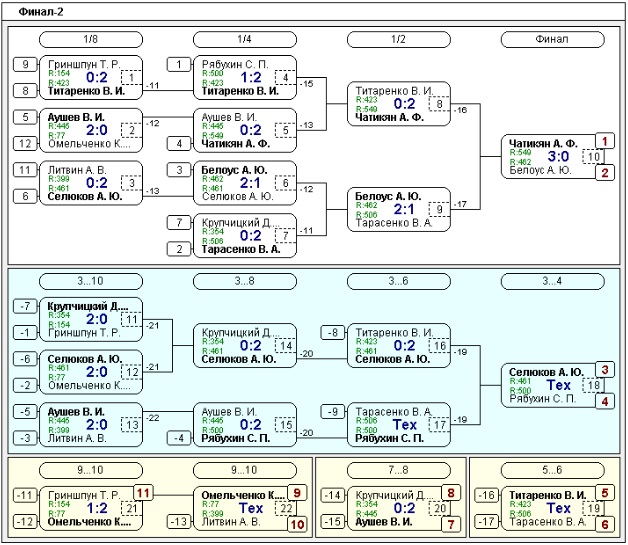Click fourth place badge 4
This screenshot has width=628, height=545.
pos(605,401)
